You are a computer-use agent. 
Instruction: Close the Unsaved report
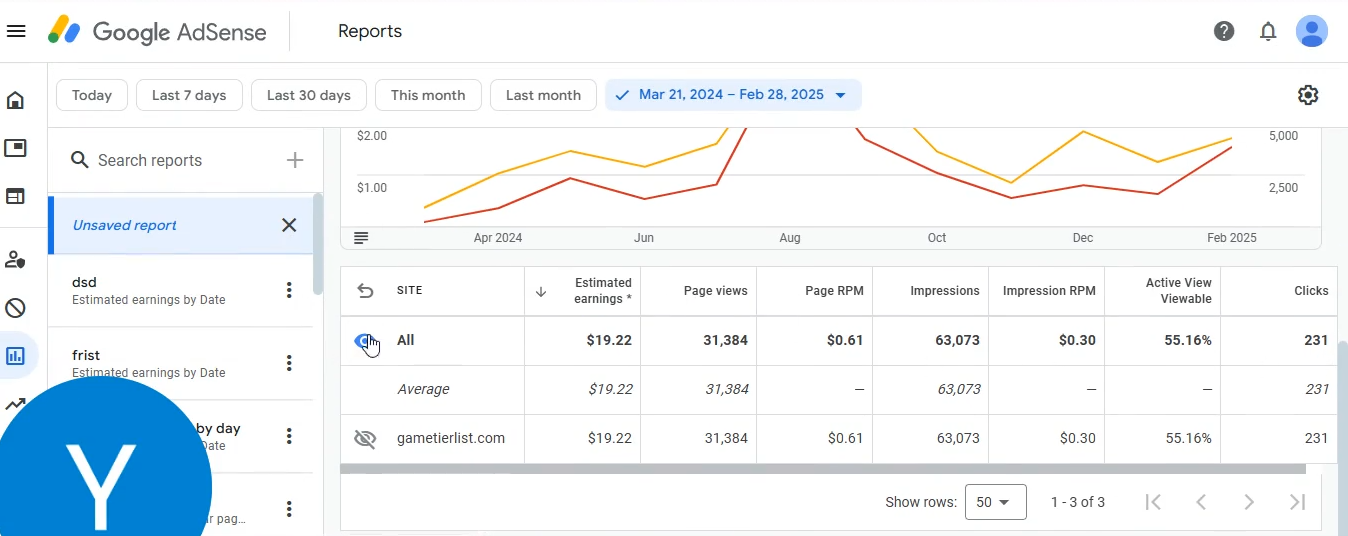point(289,225)
